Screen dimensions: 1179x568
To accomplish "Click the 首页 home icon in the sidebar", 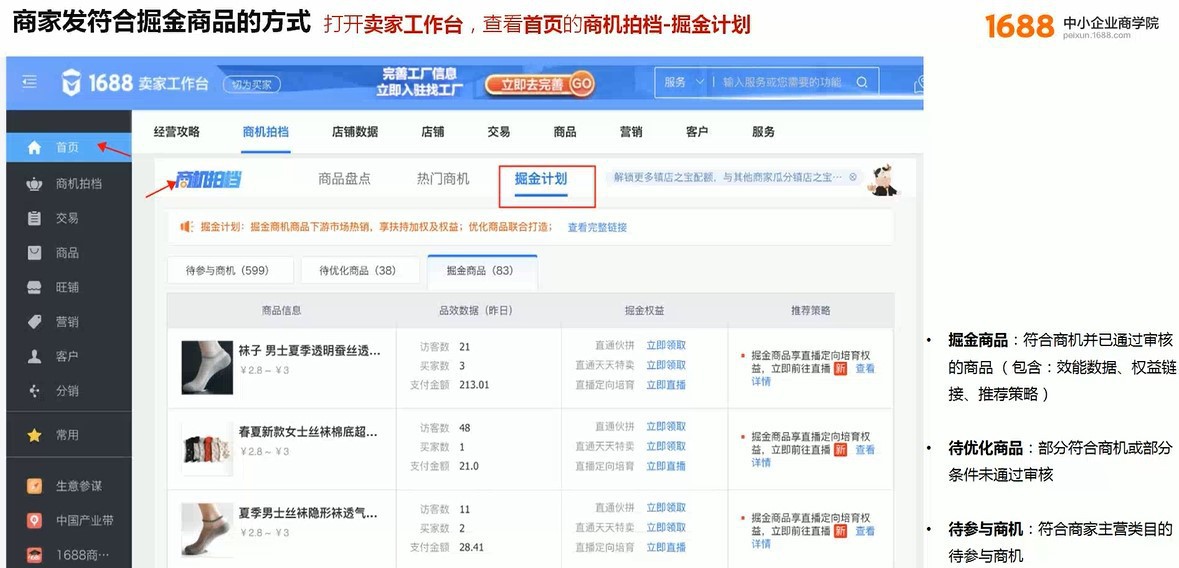I will 35,148.
